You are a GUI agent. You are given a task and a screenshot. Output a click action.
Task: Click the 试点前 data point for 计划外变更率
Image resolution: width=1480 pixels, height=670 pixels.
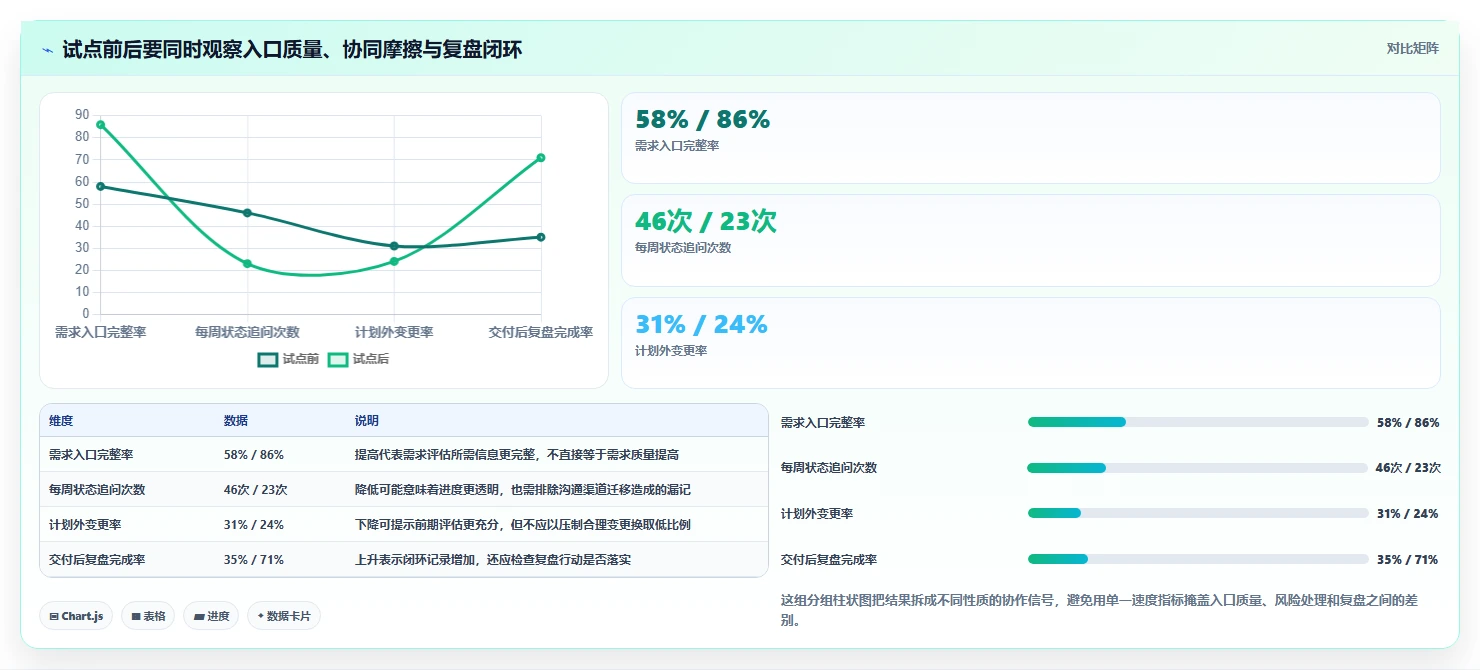click(394, 246)
